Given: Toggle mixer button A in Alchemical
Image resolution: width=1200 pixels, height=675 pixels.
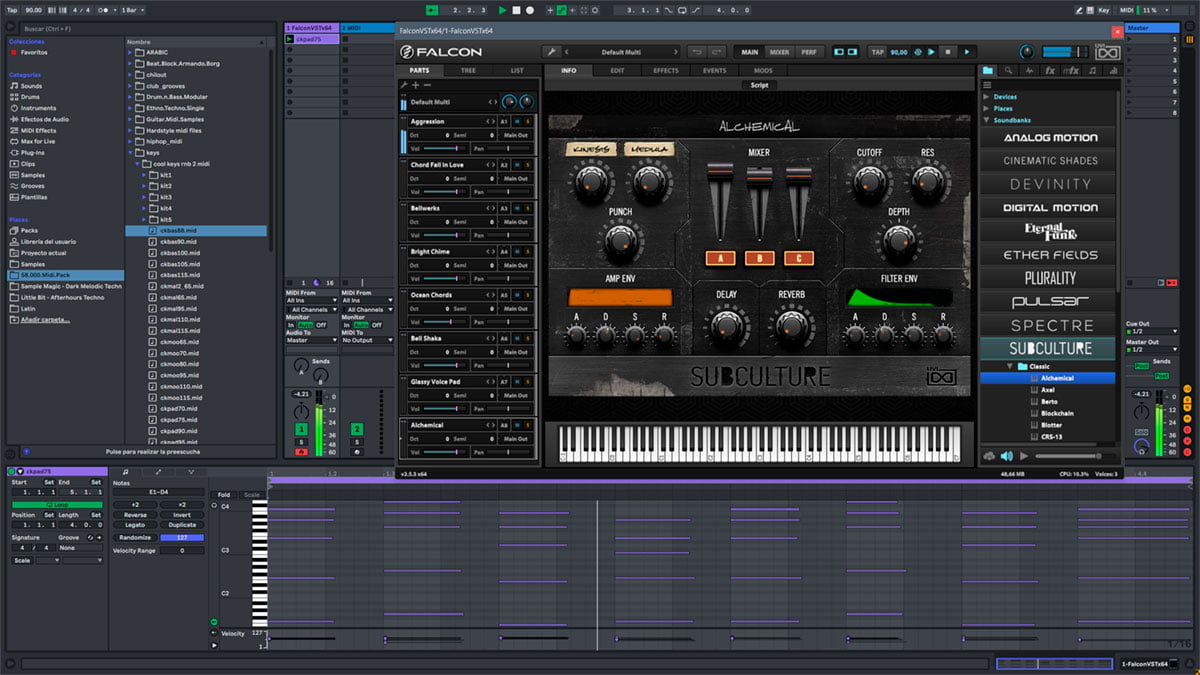Looking at the screenshot, I should [720, 258].
